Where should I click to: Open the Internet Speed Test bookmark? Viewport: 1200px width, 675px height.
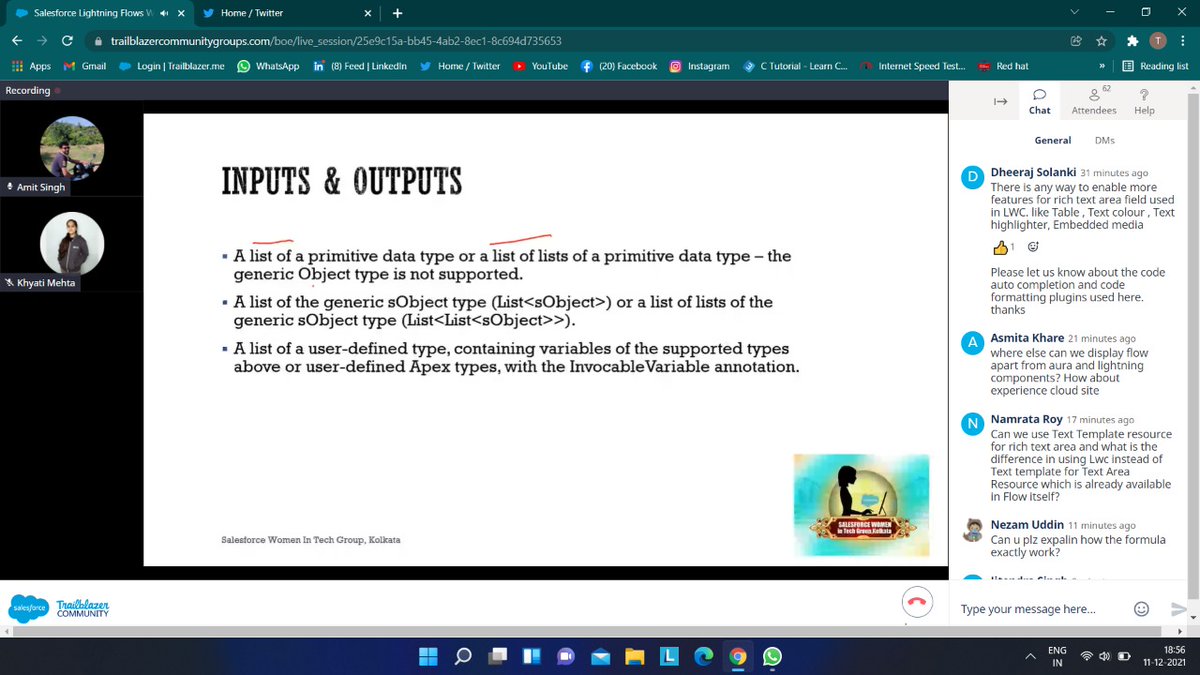(913, 66)
